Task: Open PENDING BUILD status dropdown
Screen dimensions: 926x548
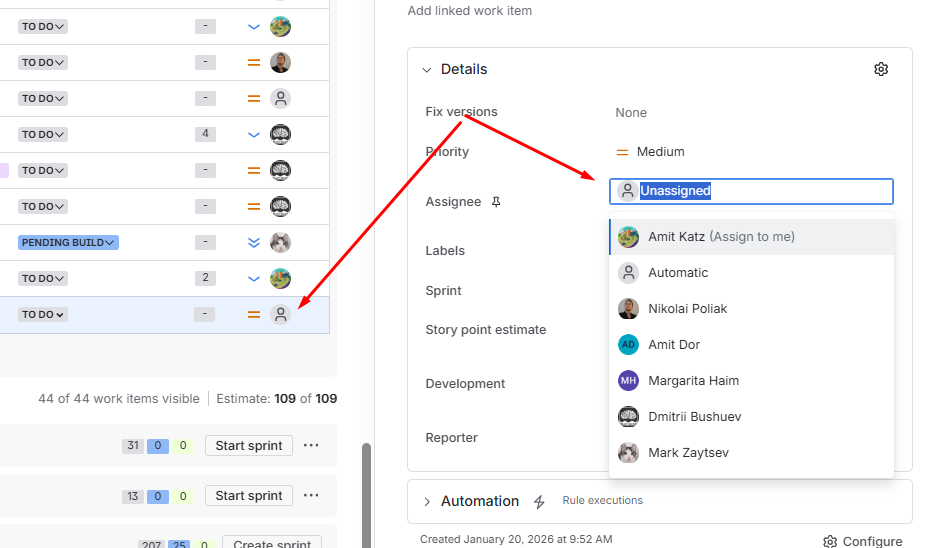Action: [68, 243]
